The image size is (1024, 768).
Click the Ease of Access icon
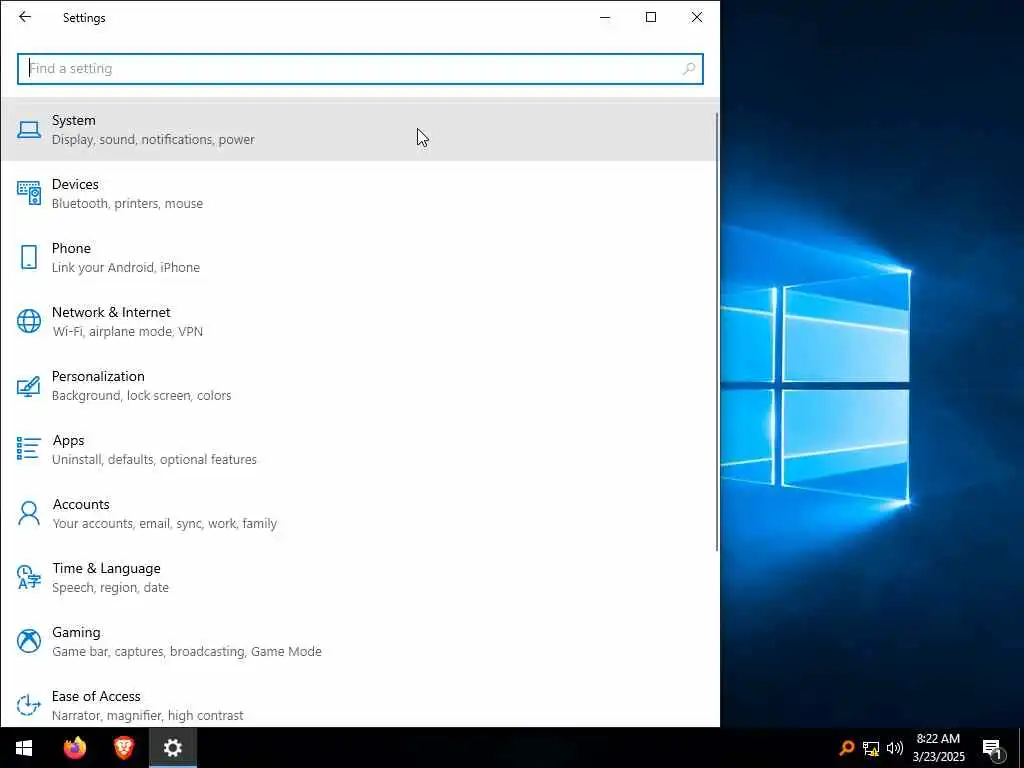(x=29, y=705)
